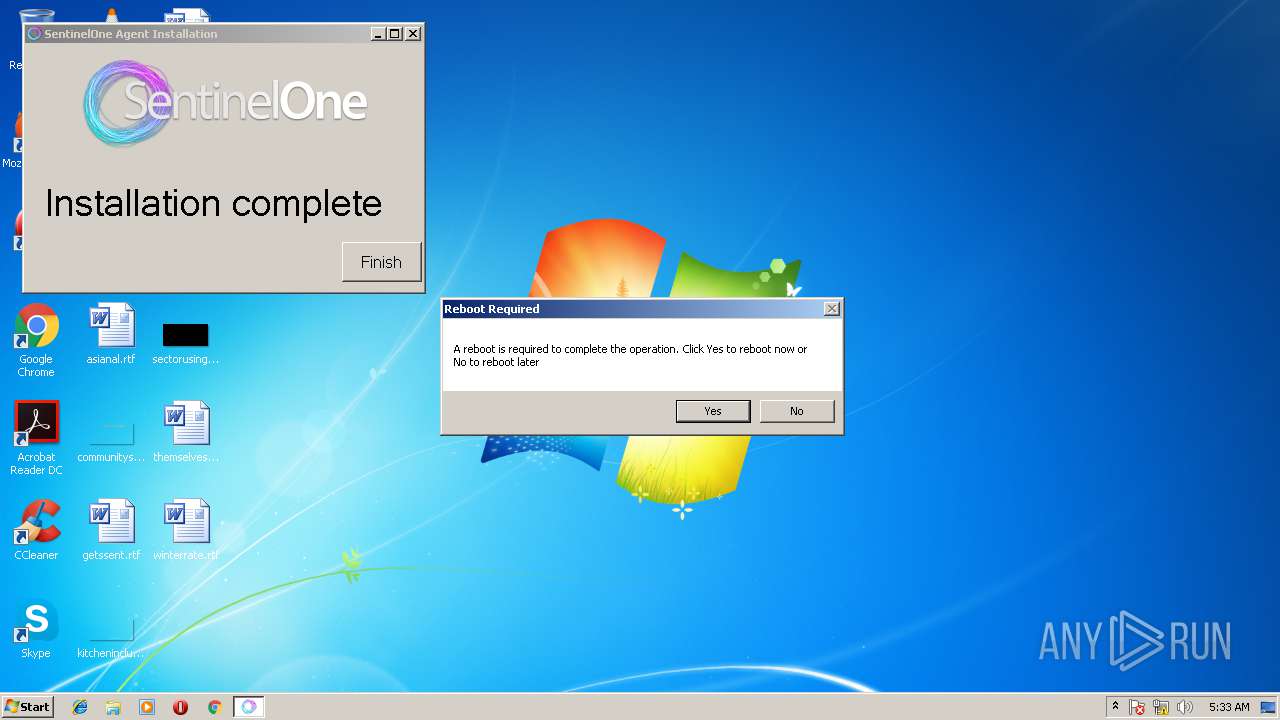Screen dimensions: 1280x720
Task: Minimize the SentinelOne Agent Installation window
Action: point(378,34)
